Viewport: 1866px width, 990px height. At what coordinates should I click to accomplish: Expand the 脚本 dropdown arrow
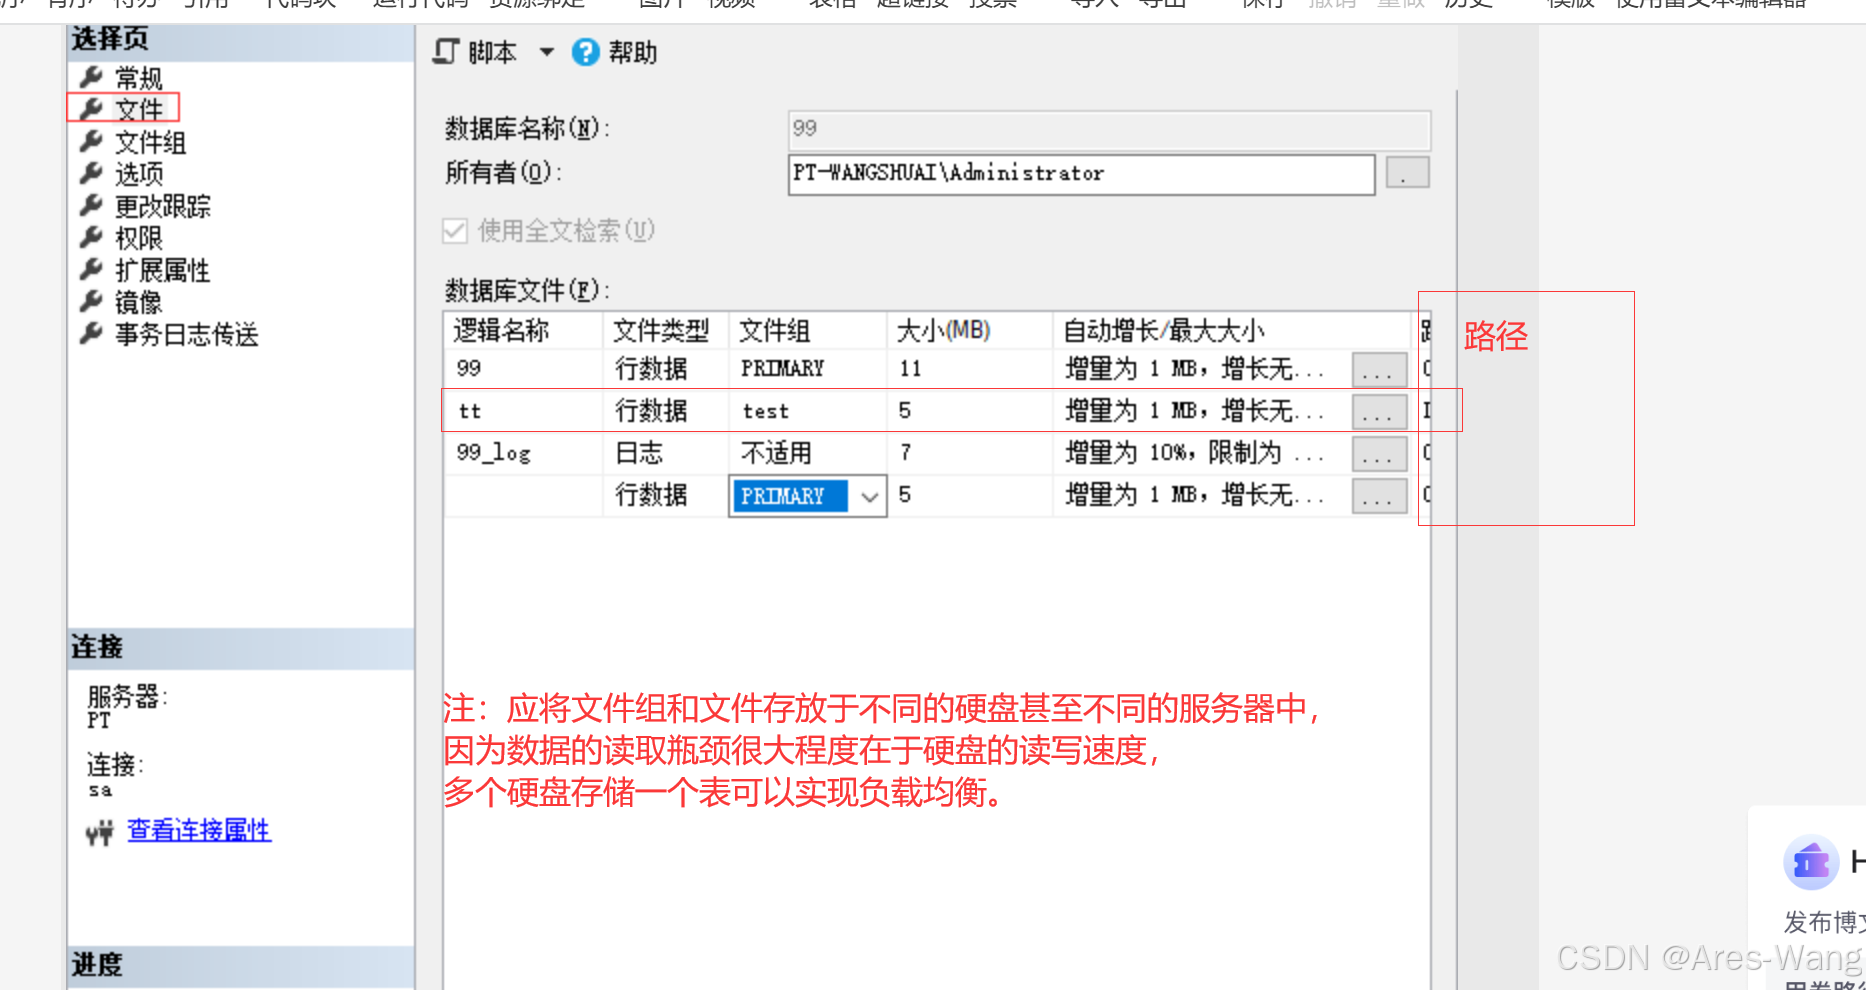point(547,52)
